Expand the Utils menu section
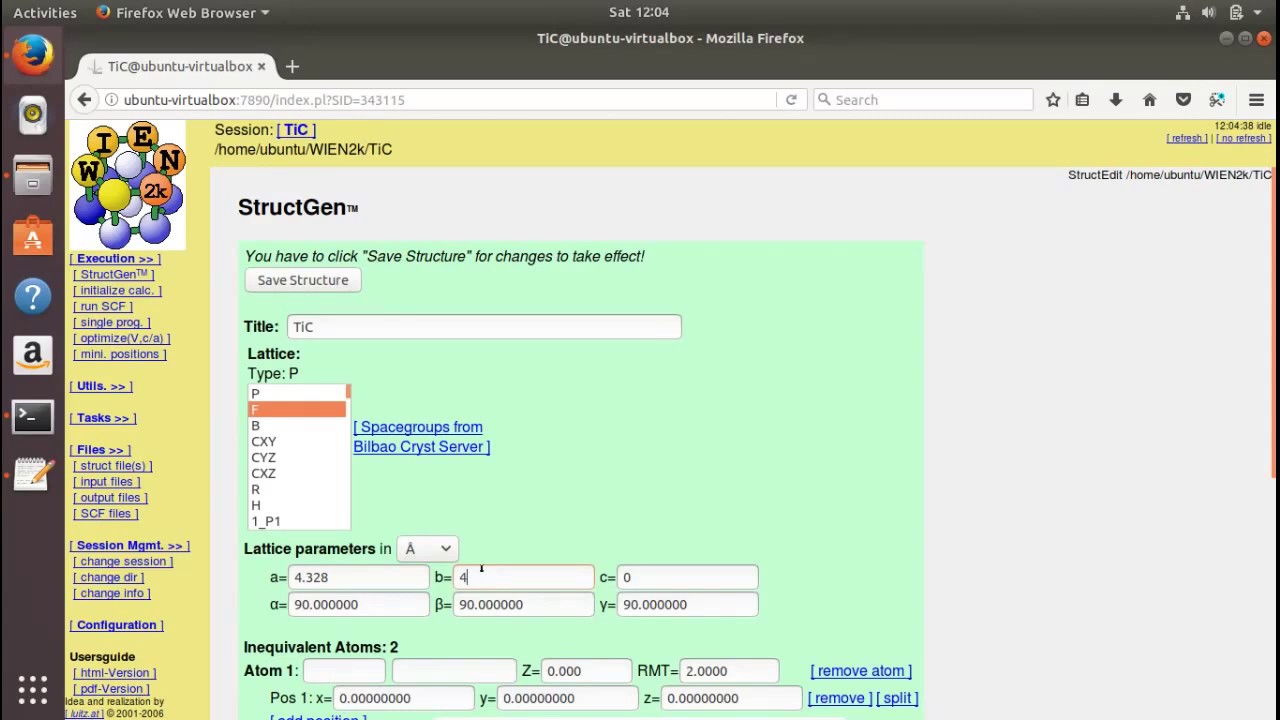 pyautogui.click(x=101, y=386)
